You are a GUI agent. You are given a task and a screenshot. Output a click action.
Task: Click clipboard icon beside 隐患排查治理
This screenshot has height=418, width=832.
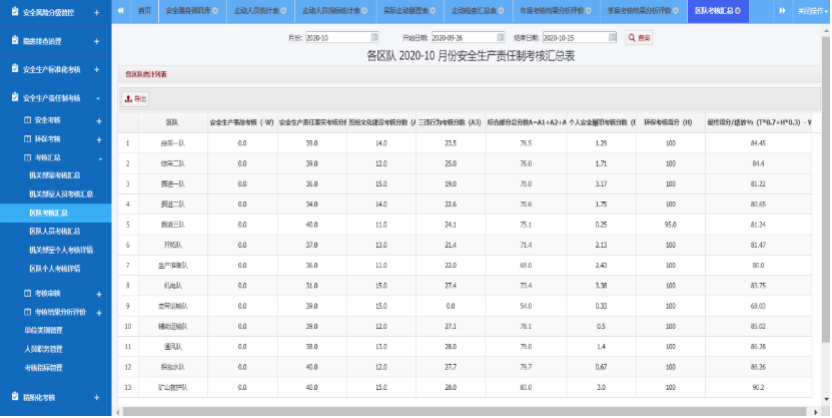15,40
